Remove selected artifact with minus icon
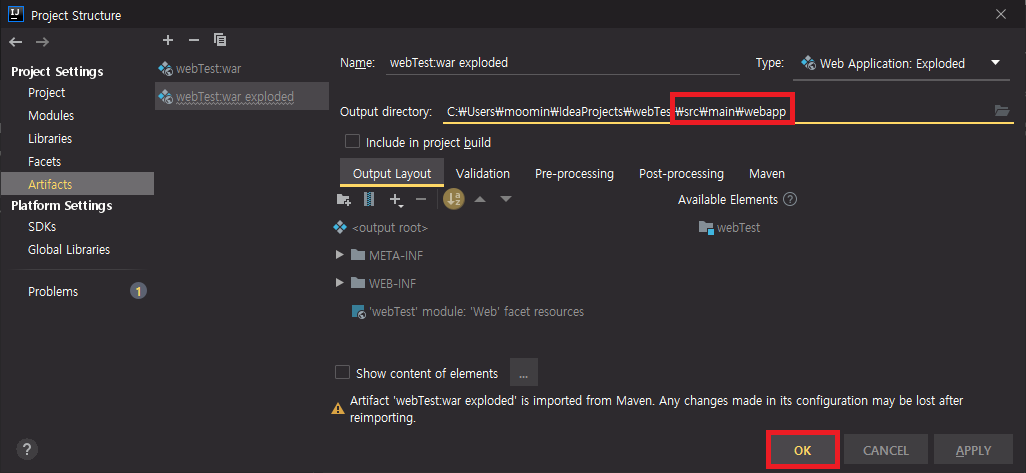1026x473 pixels. (194, 41)
